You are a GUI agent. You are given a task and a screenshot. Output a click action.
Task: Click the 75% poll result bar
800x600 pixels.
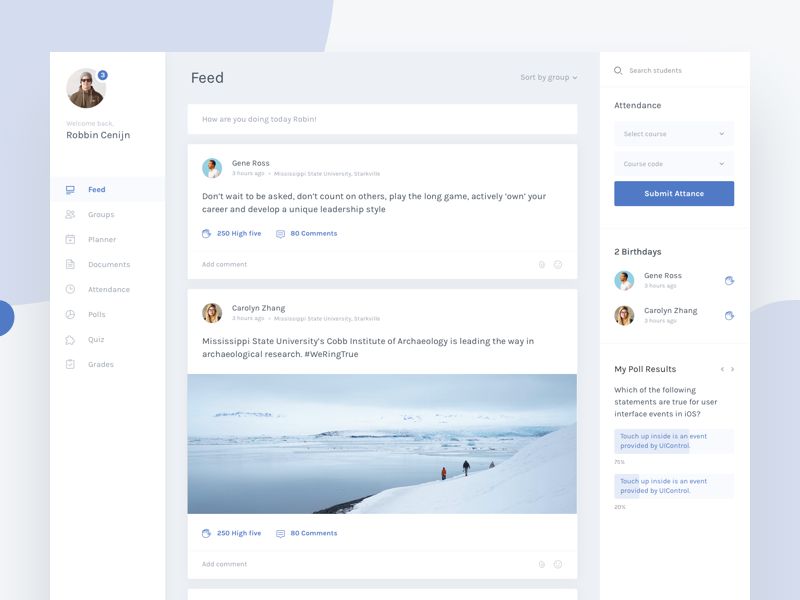coord(674,440)
